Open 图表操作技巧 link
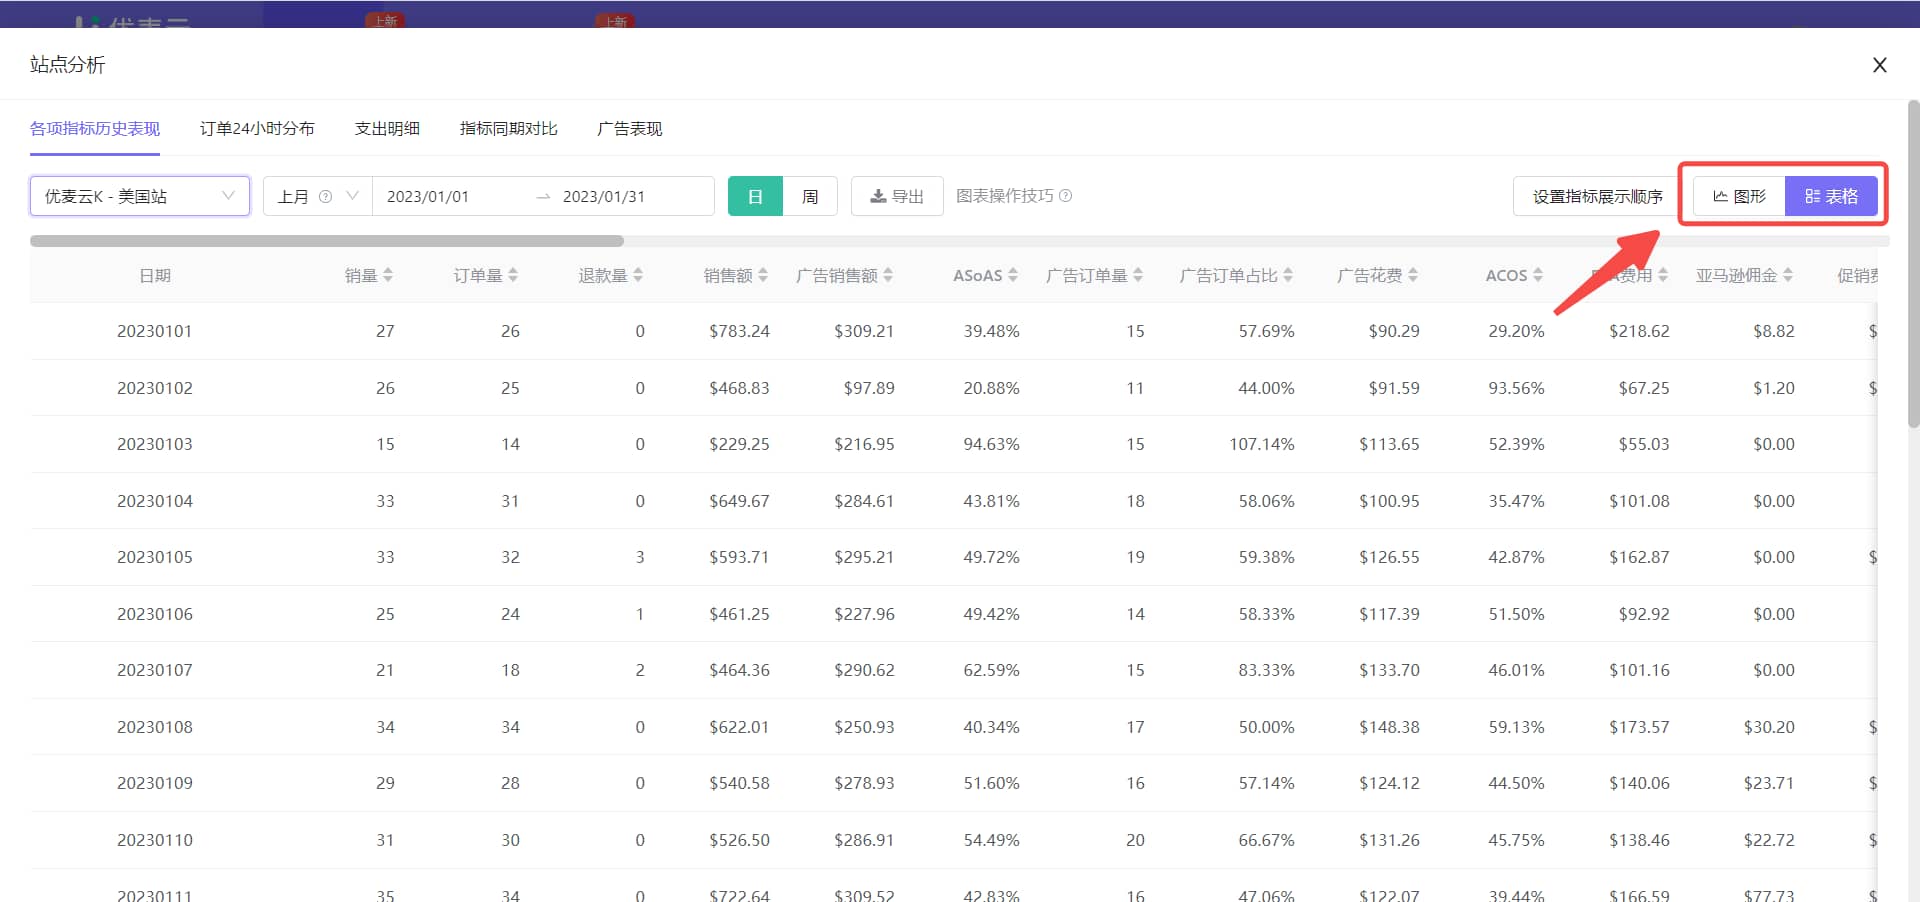This screenshot has height=902, width=1920. 1005,196
